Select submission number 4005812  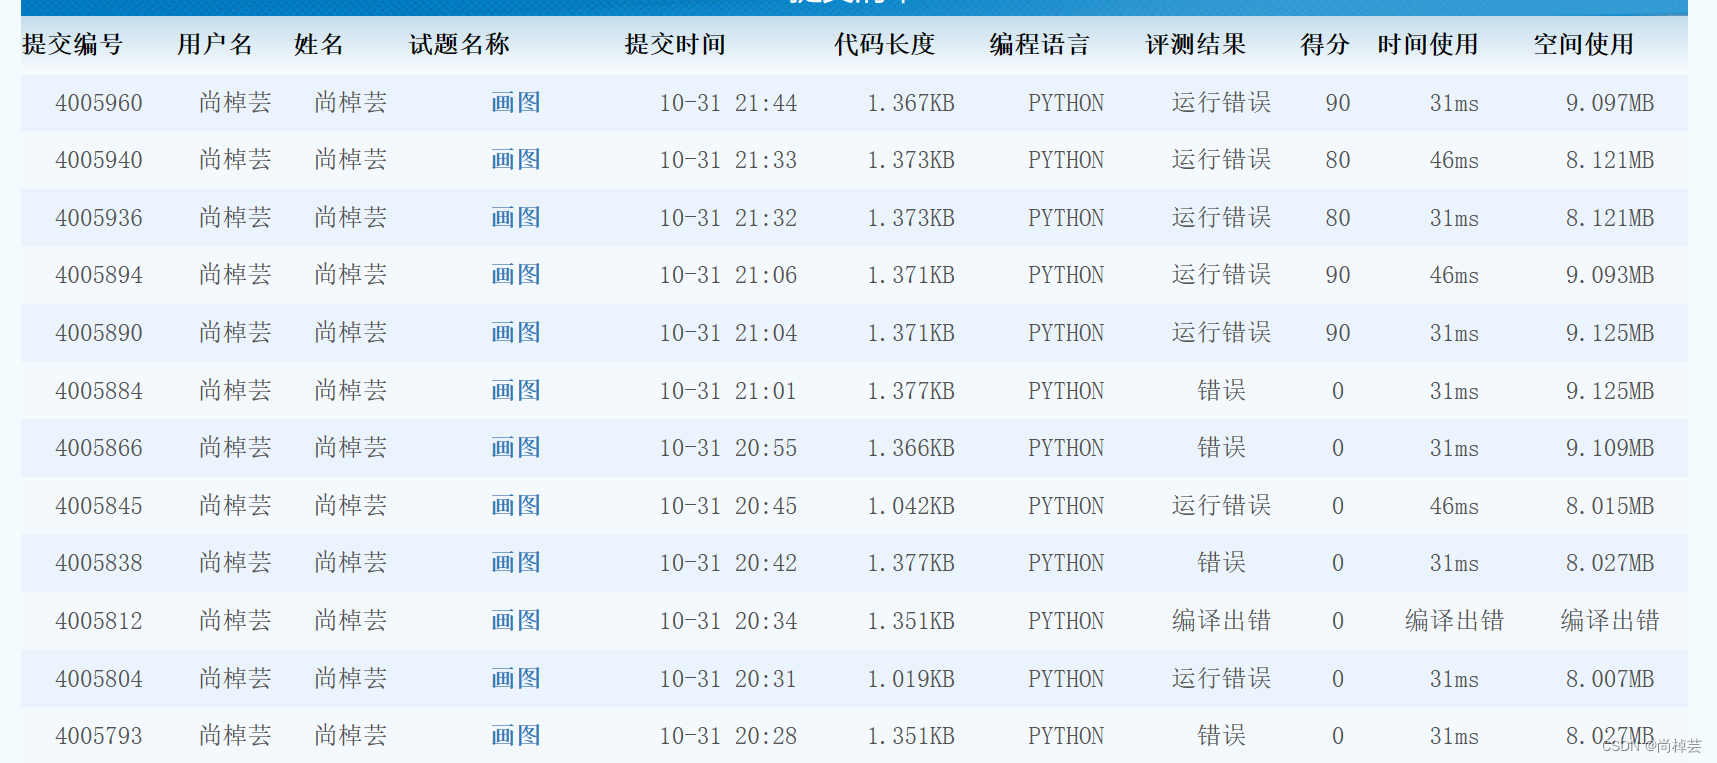point(99,621)
